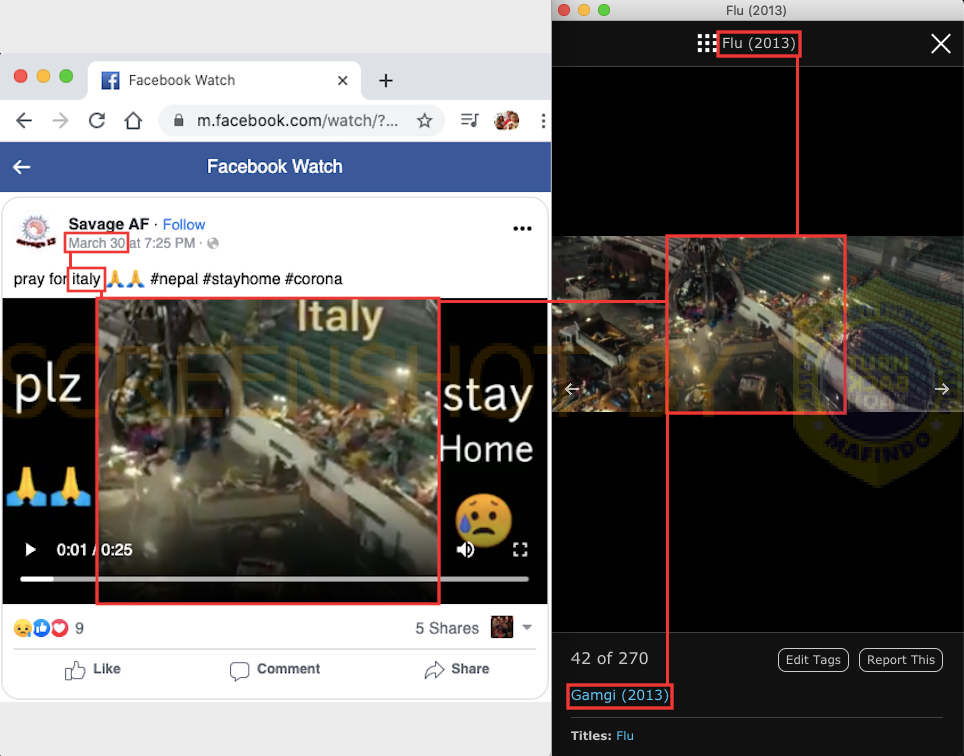Viewport: 964px width, 756px height.
Task: Click the Facebook Watch back arrow
Action: (21, 167)
